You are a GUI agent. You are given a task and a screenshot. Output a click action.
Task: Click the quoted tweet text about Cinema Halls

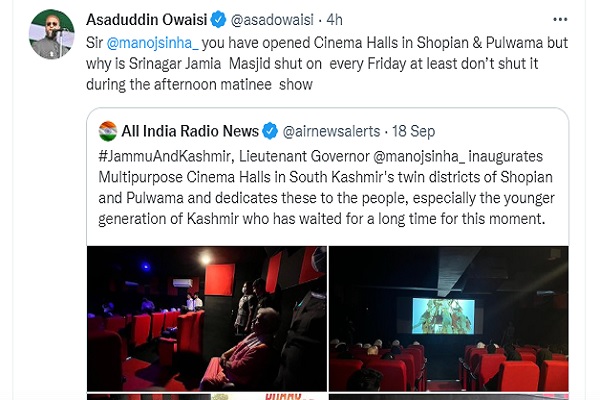326,188
